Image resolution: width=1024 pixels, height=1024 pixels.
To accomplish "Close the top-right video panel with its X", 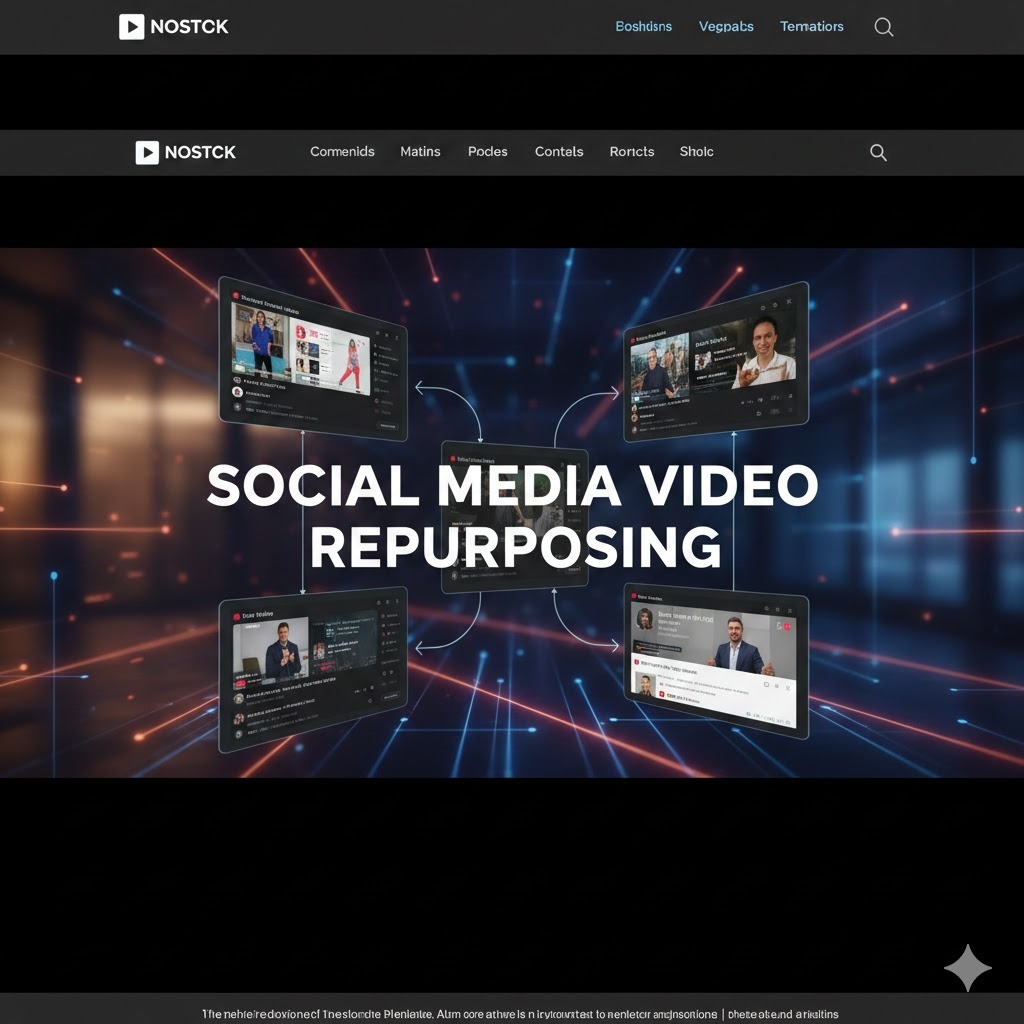I will 789,301.
